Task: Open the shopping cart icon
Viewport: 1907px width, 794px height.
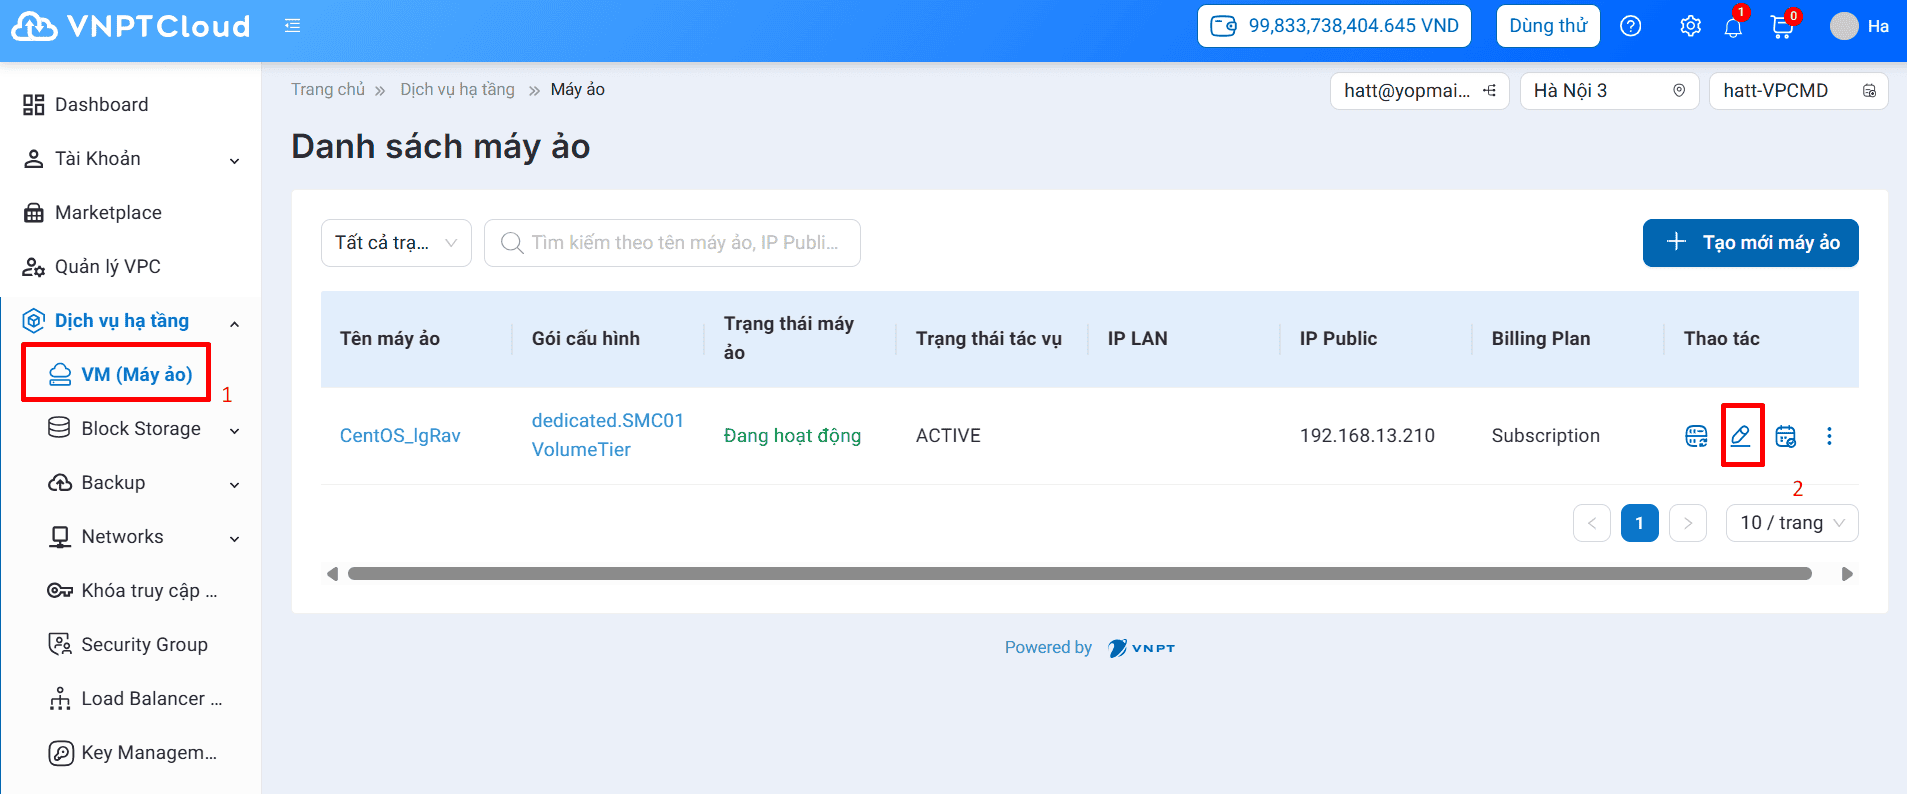Action: coord(1781,27)
